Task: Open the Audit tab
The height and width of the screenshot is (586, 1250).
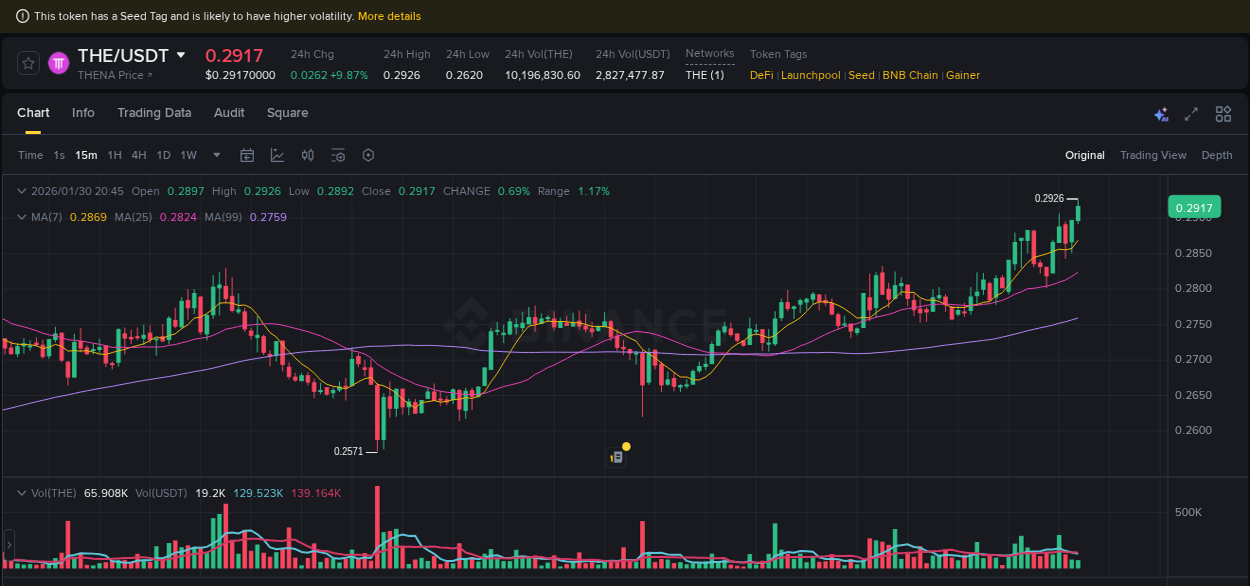Action: [x=229, y=113]
